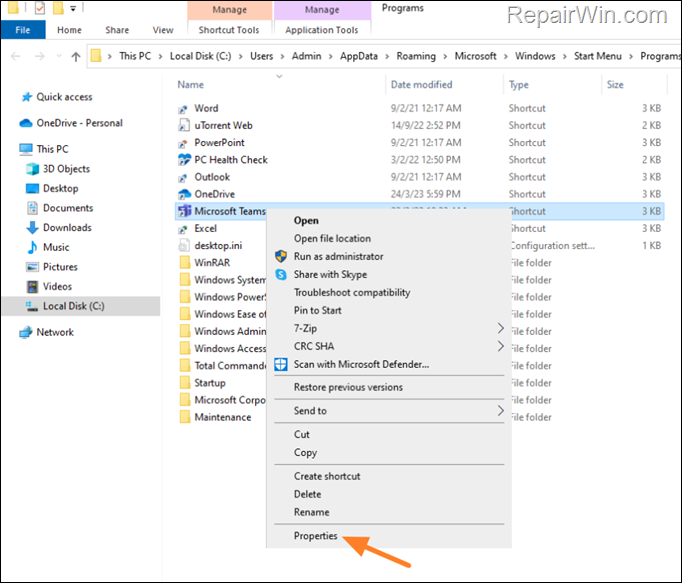Click the Microsoft Defender shield icon

coord(281,364)
